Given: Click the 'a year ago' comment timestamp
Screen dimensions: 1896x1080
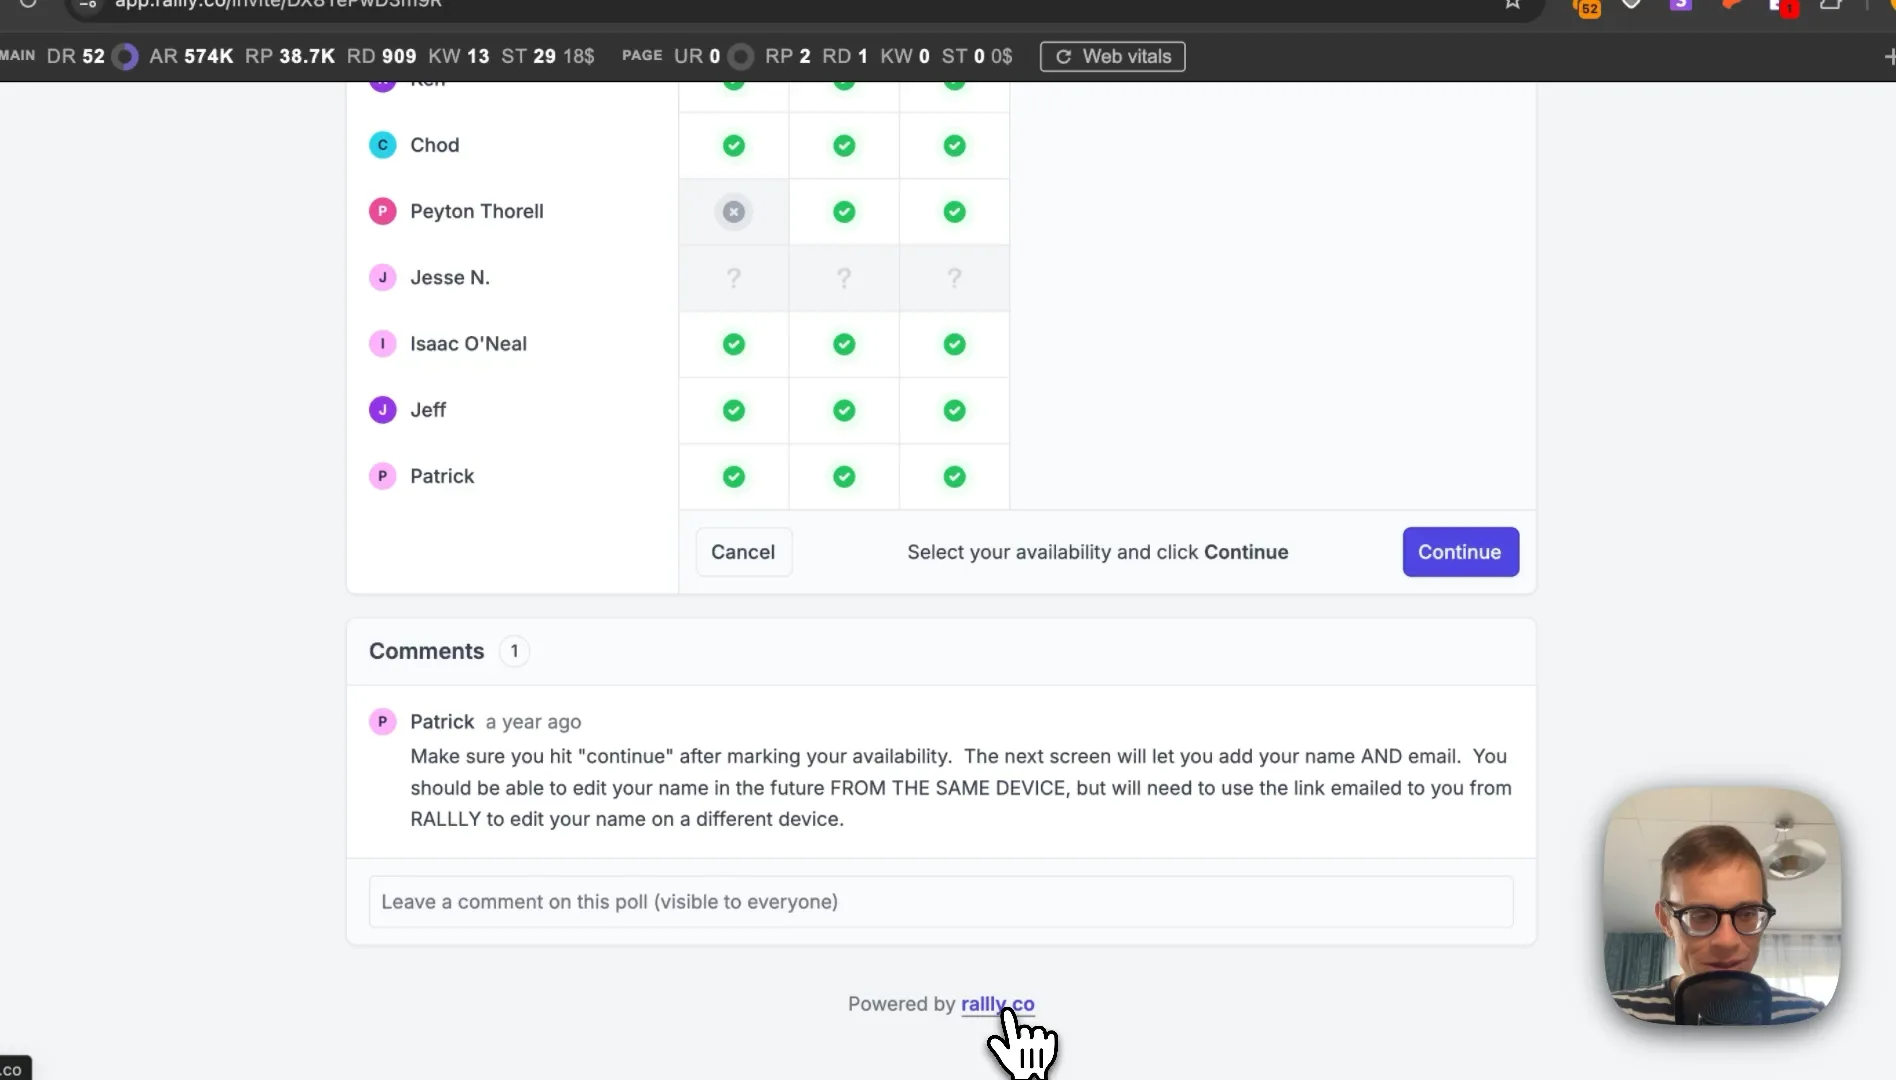Looking at the screenshot, I should [x=533, y=722].
